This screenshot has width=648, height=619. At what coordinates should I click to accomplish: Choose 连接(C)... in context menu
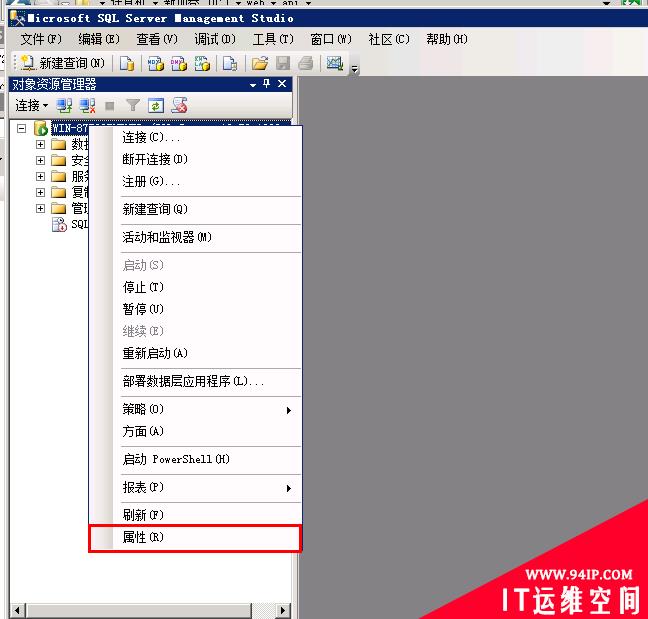click(x=195, y=138)
